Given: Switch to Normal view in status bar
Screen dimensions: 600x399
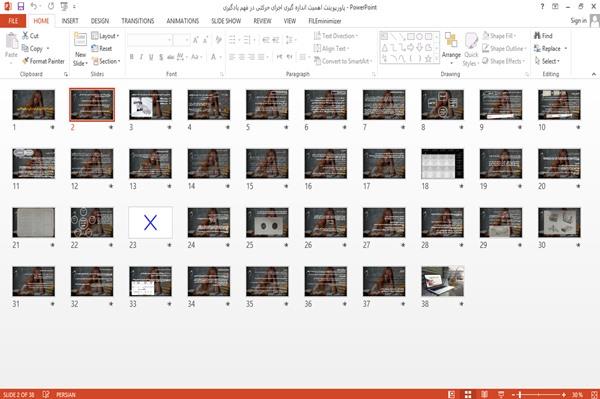Looking at the screenshot, I should pyautogui.click(x=452, y=394).
